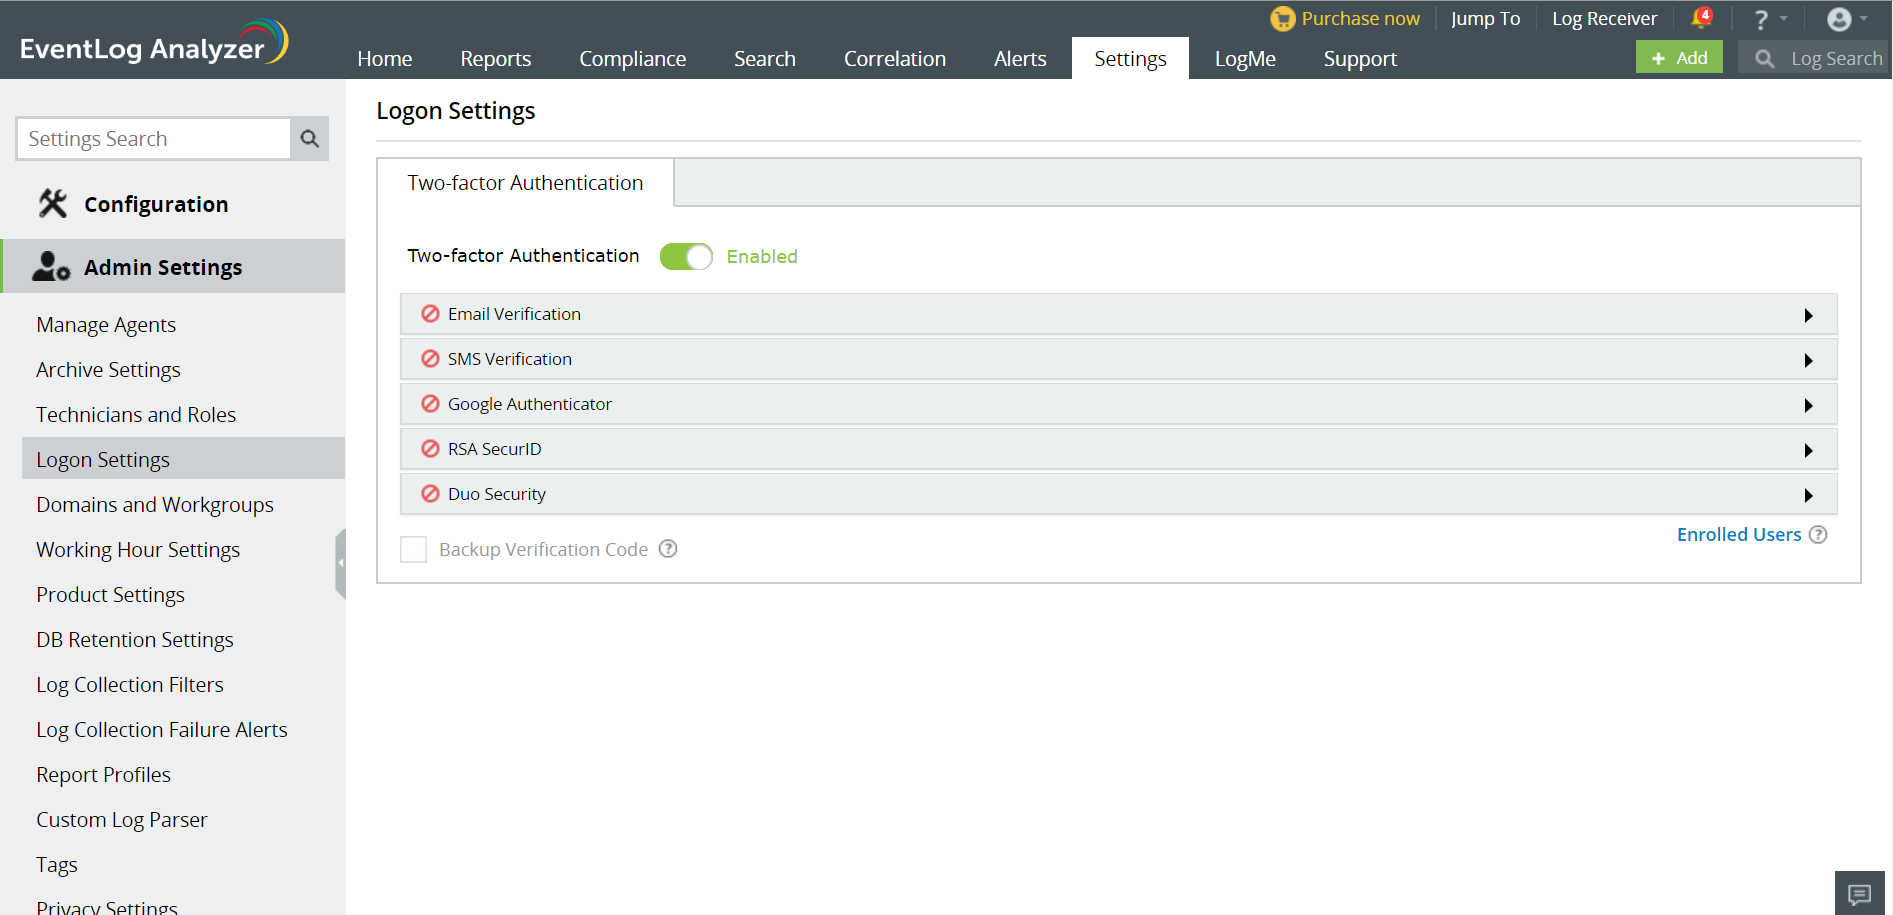
Task: Go to the Alerts tab
Action: pyautogui.click(x=1020, y=59)
